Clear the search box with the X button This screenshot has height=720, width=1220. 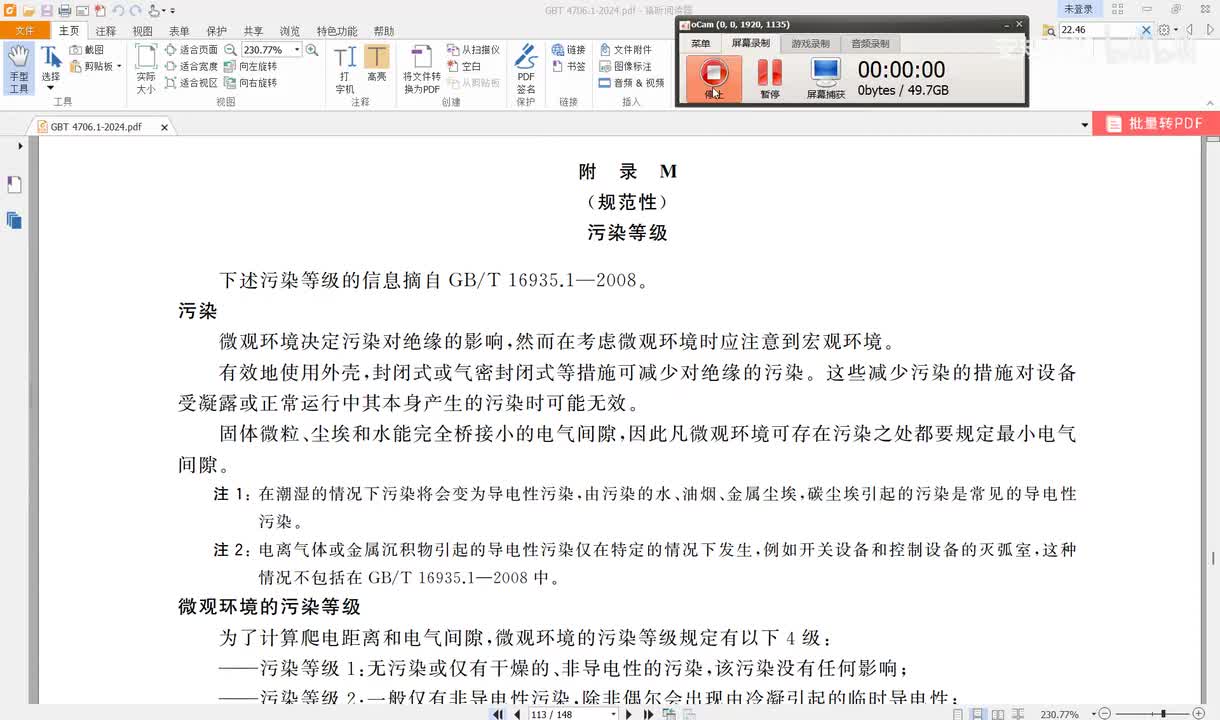(x=1146, y=30)
